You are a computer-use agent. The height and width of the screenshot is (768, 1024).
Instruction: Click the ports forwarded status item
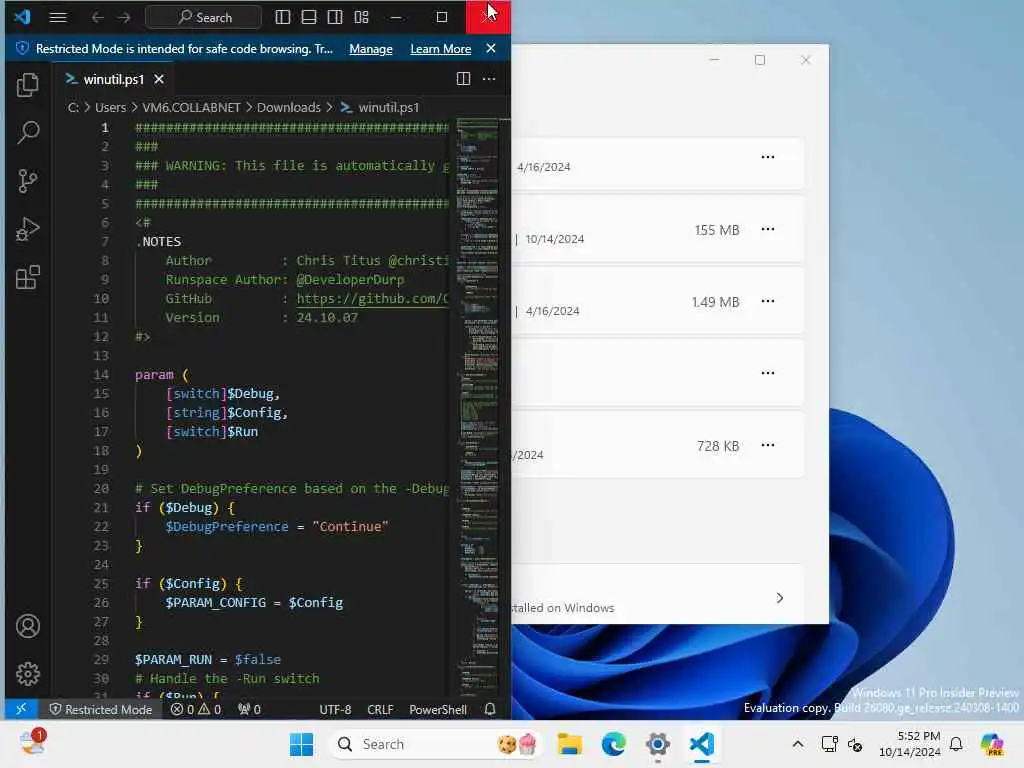[x=249, y=709]
